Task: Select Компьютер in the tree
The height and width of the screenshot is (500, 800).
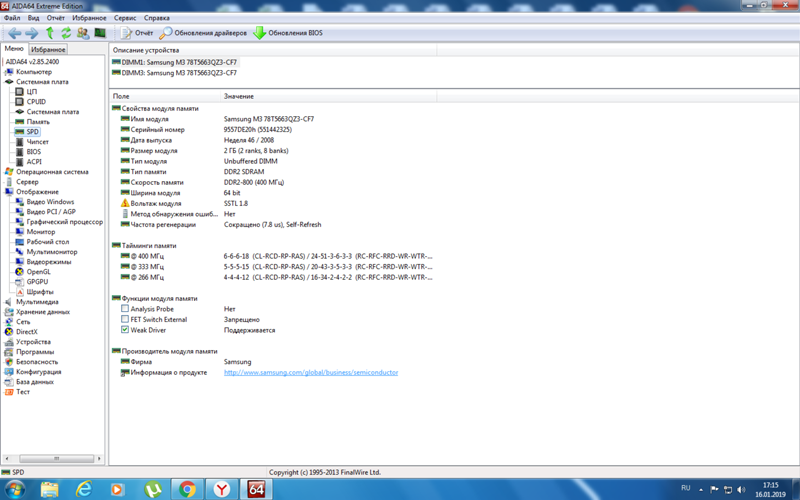Action: (x=34, y=72)
